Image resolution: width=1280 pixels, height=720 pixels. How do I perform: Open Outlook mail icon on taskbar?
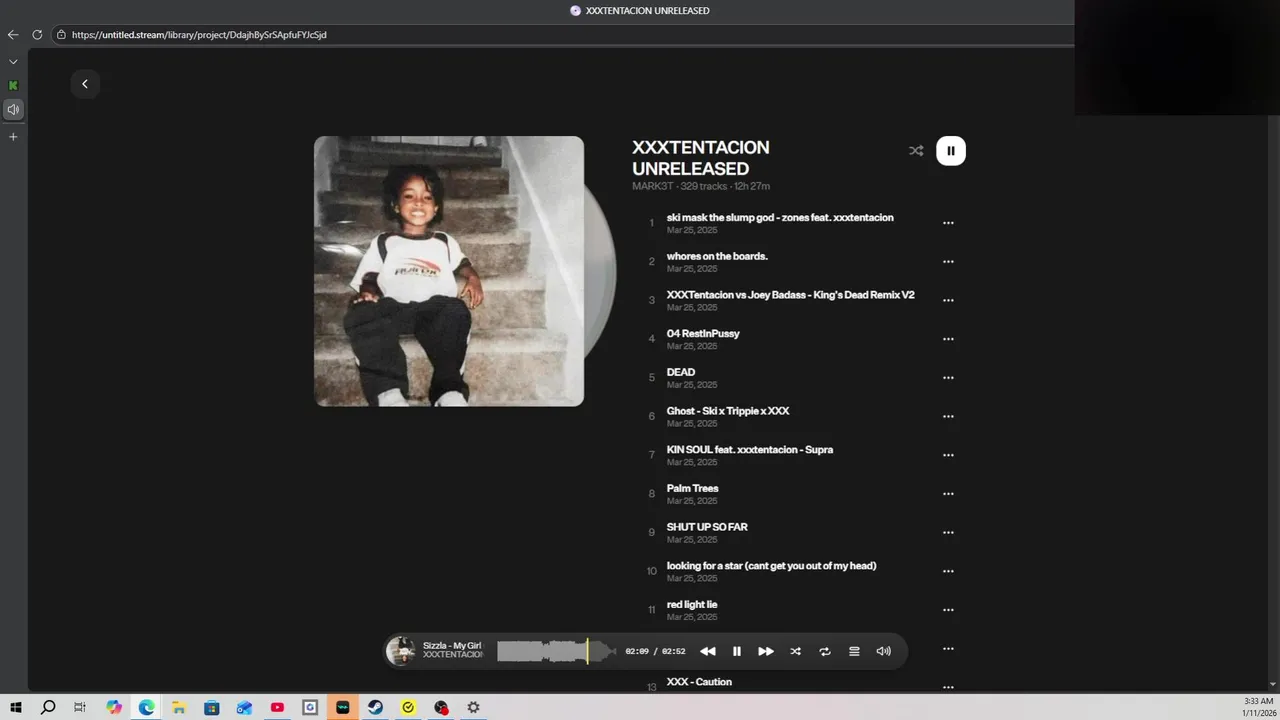point(245,707)
